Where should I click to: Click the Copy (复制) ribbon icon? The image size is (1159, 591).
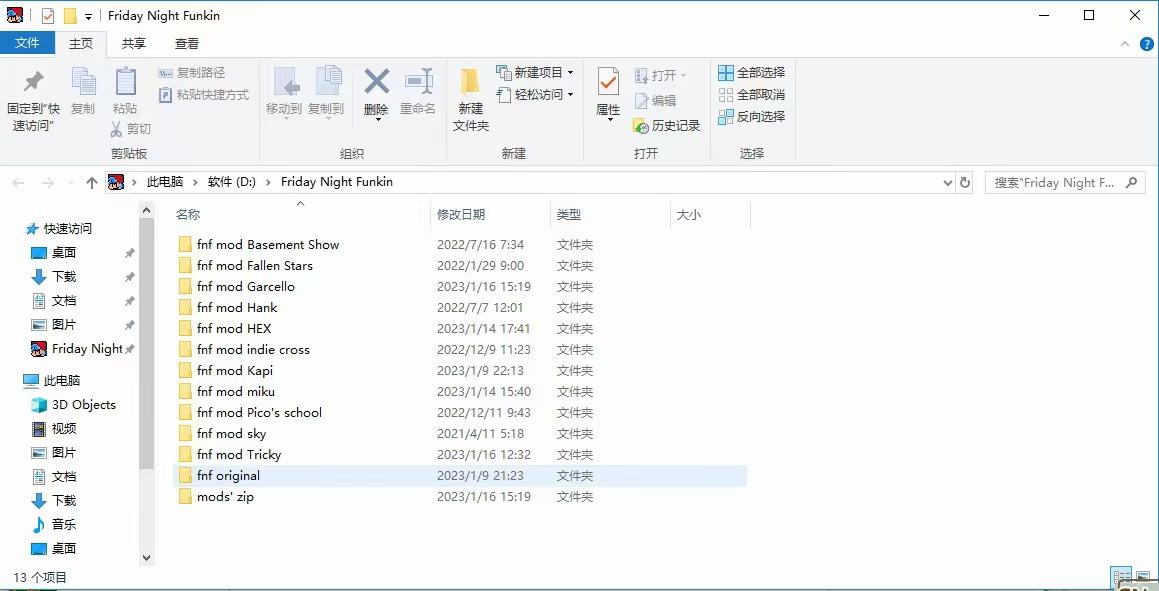pyautogui.click(x=83, y=82)
